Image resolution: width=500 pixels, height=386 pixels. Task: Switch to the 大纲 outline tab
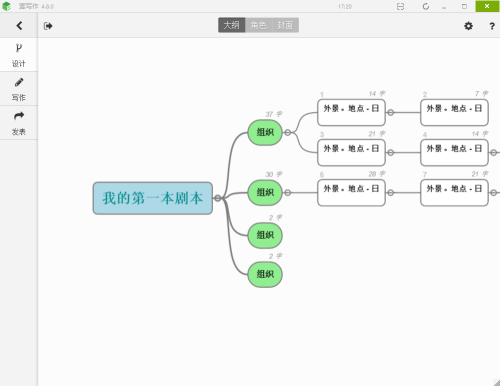(232, 25)
